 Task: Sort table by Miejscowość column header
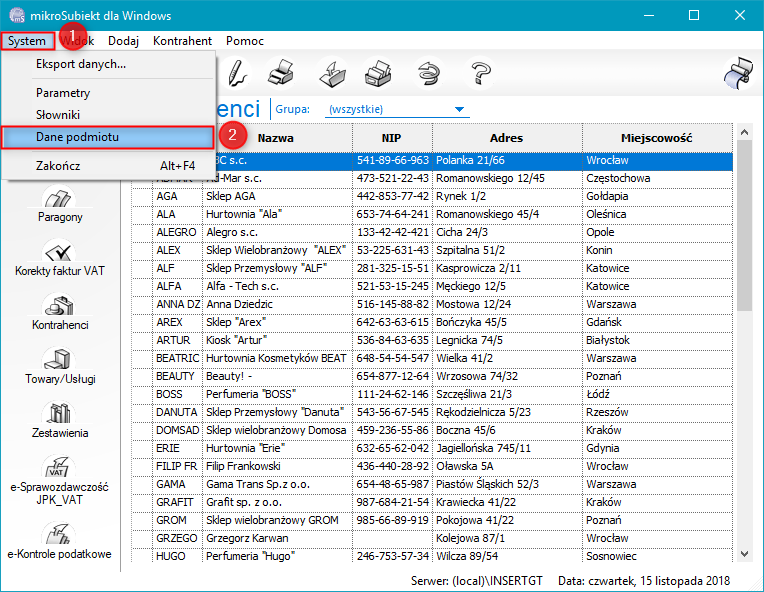click(656, 138)
